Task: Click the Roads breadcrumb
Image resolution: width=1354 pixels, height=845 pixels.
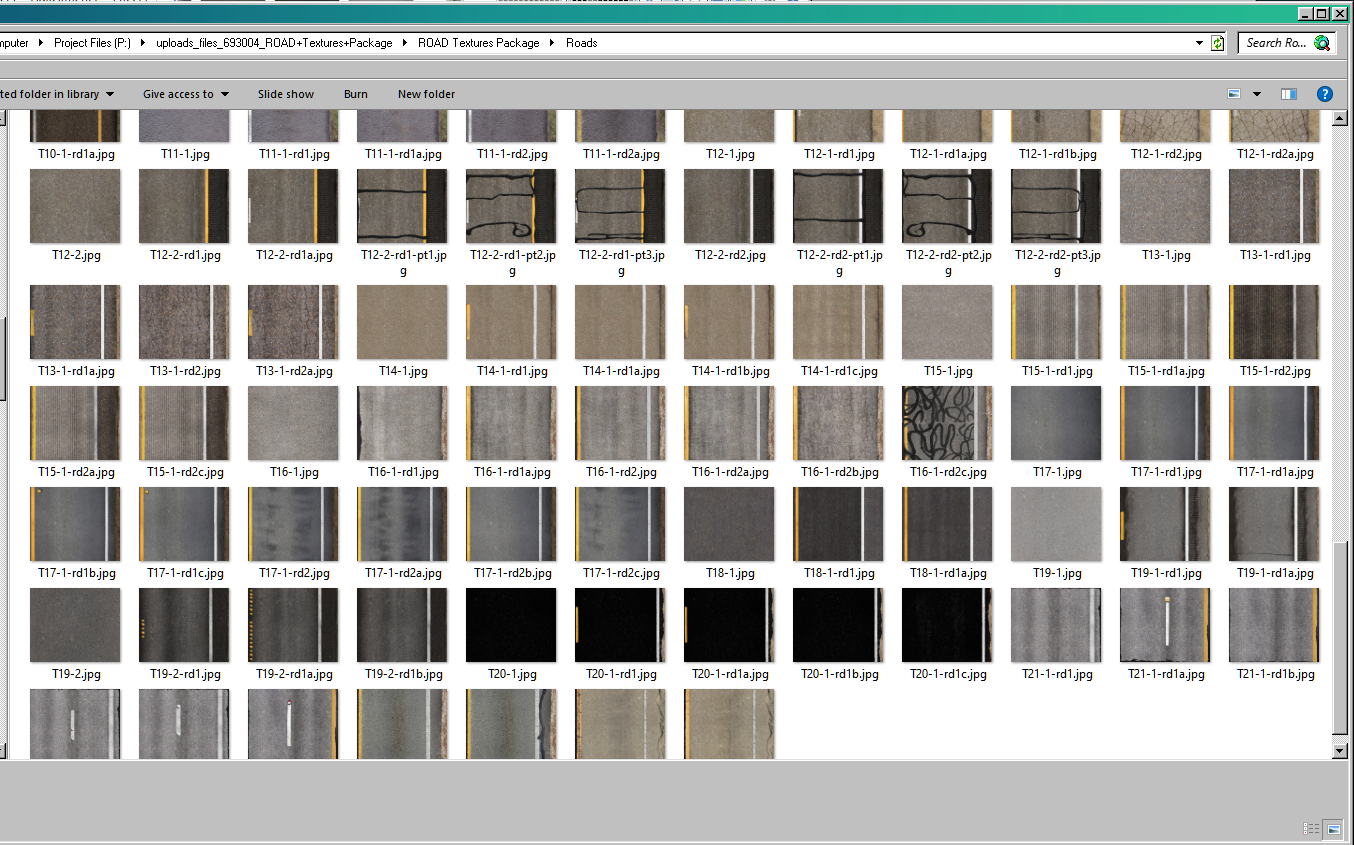Action: point(582,43)
